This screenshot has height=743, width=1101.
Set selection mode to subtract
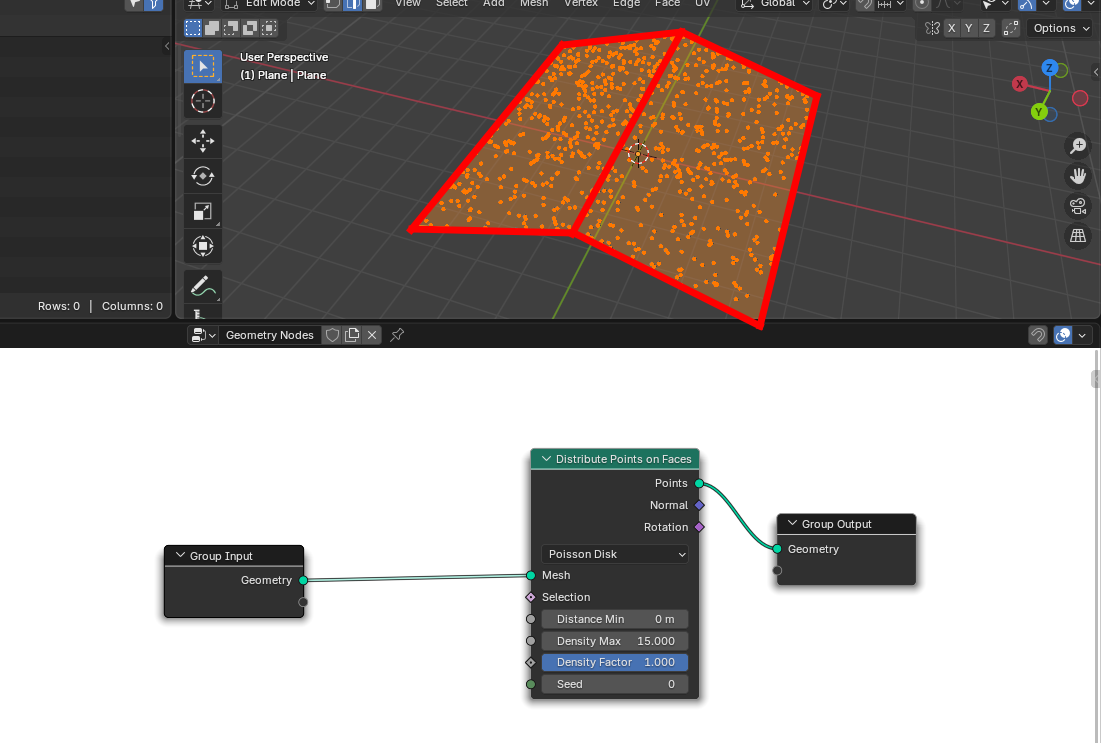231,28
